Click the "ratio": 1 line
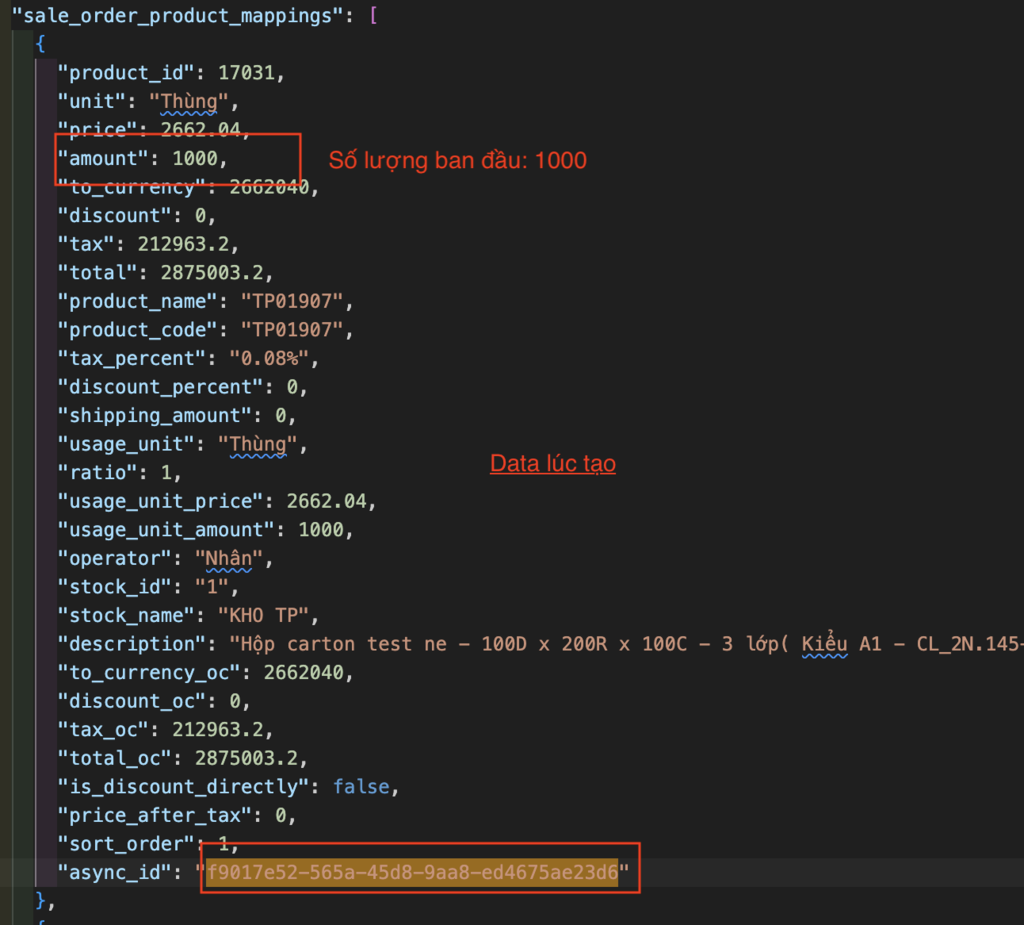The image size is (1024, 925). click(120, 472)
